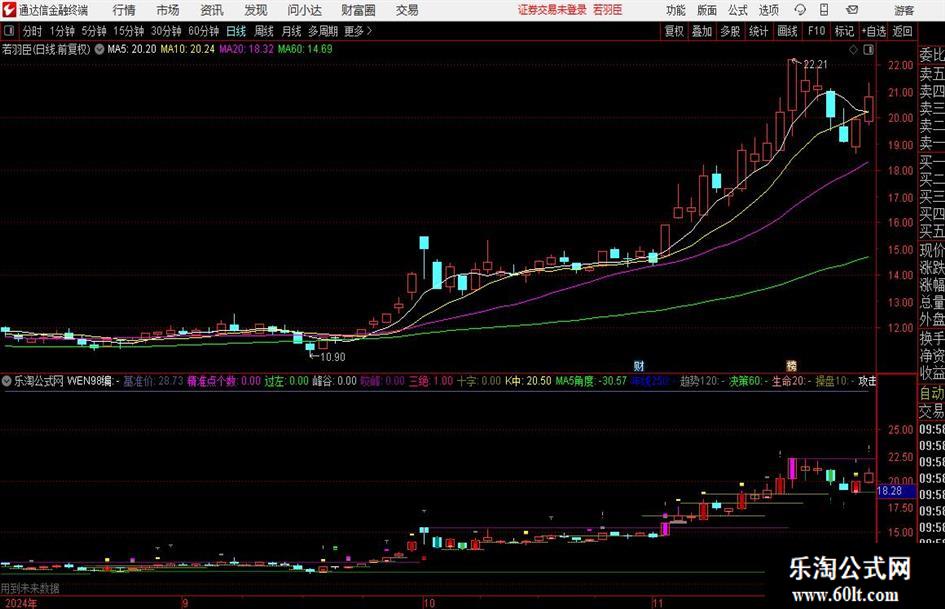
Task: Toggle the left sidebar panel icon
Action: point(8,31)
